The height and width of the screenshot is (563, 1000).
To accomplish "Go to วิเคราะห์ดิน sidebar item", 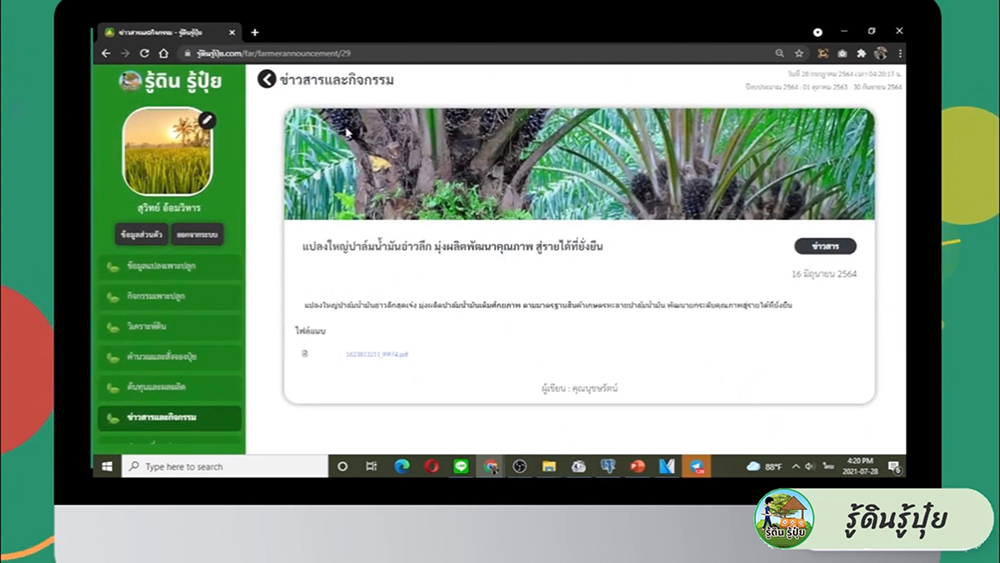I will 169,327.
